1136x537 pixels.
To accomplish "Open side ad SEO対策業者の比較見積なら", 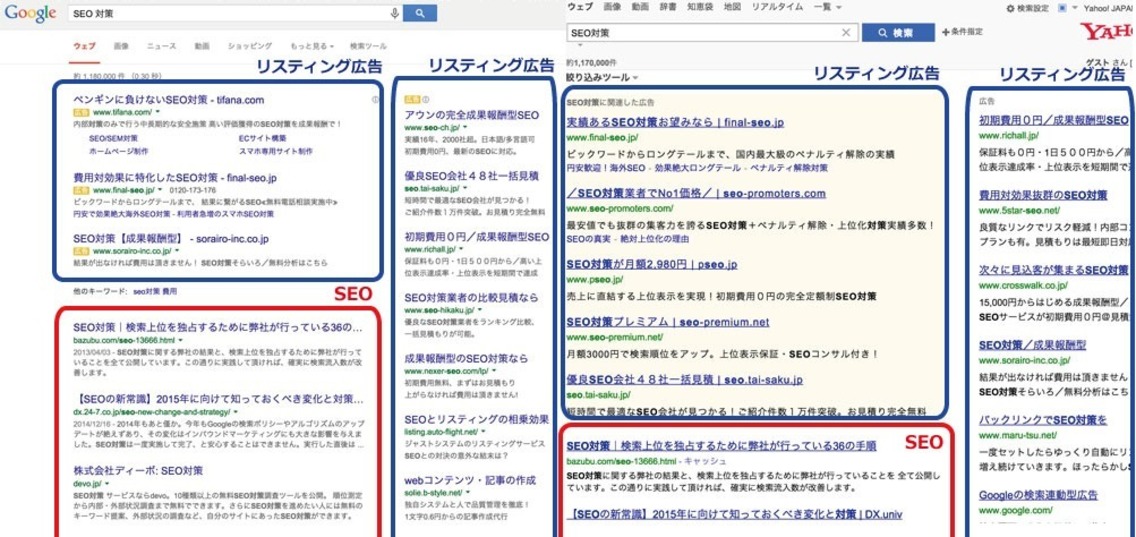I will pos(472,298).
